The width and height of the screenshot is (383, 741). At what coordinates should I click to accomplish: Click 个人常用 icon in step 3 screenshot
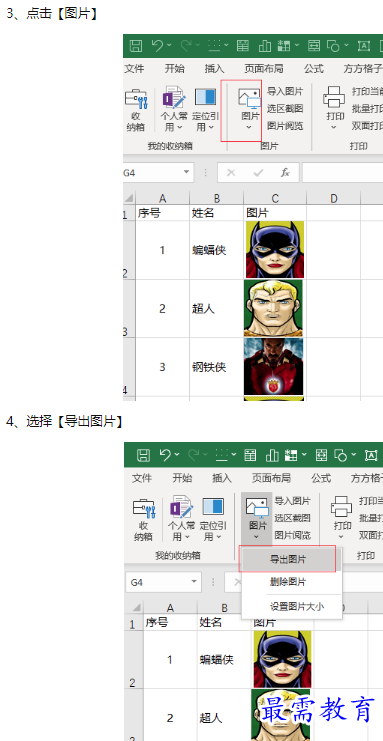pos(174,98)
